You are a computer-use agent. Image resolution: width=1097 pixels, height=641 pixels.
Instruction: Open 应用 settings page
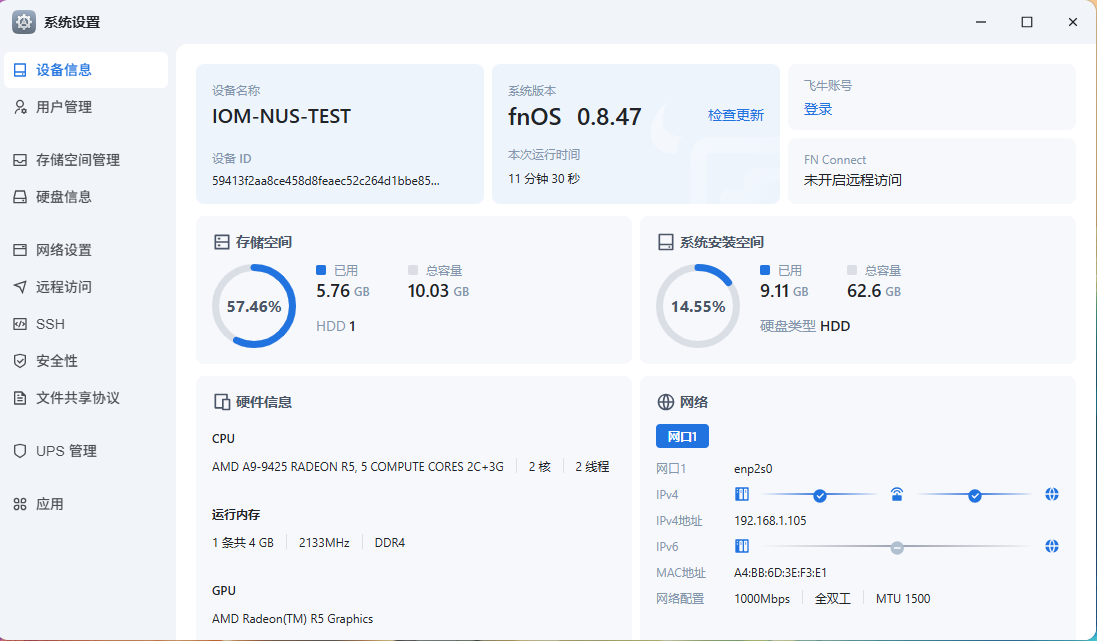pos(86,504)
